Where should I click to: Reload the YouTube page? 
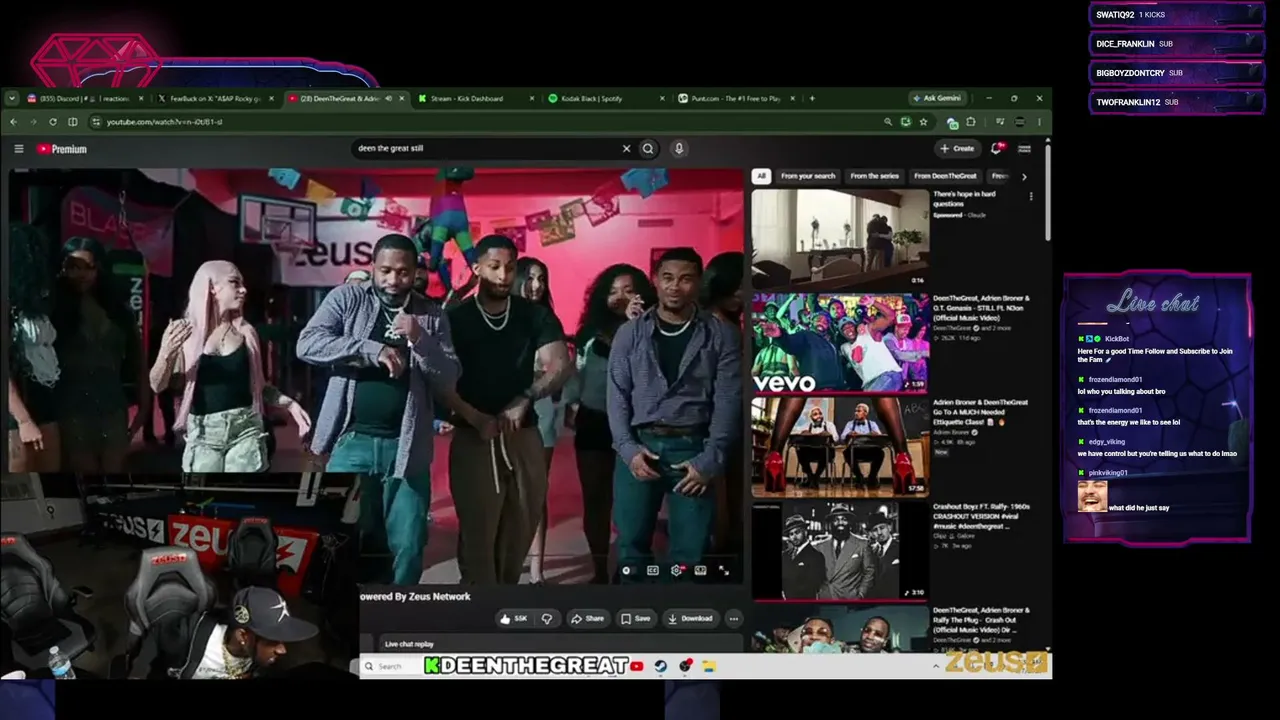(52, 122)
